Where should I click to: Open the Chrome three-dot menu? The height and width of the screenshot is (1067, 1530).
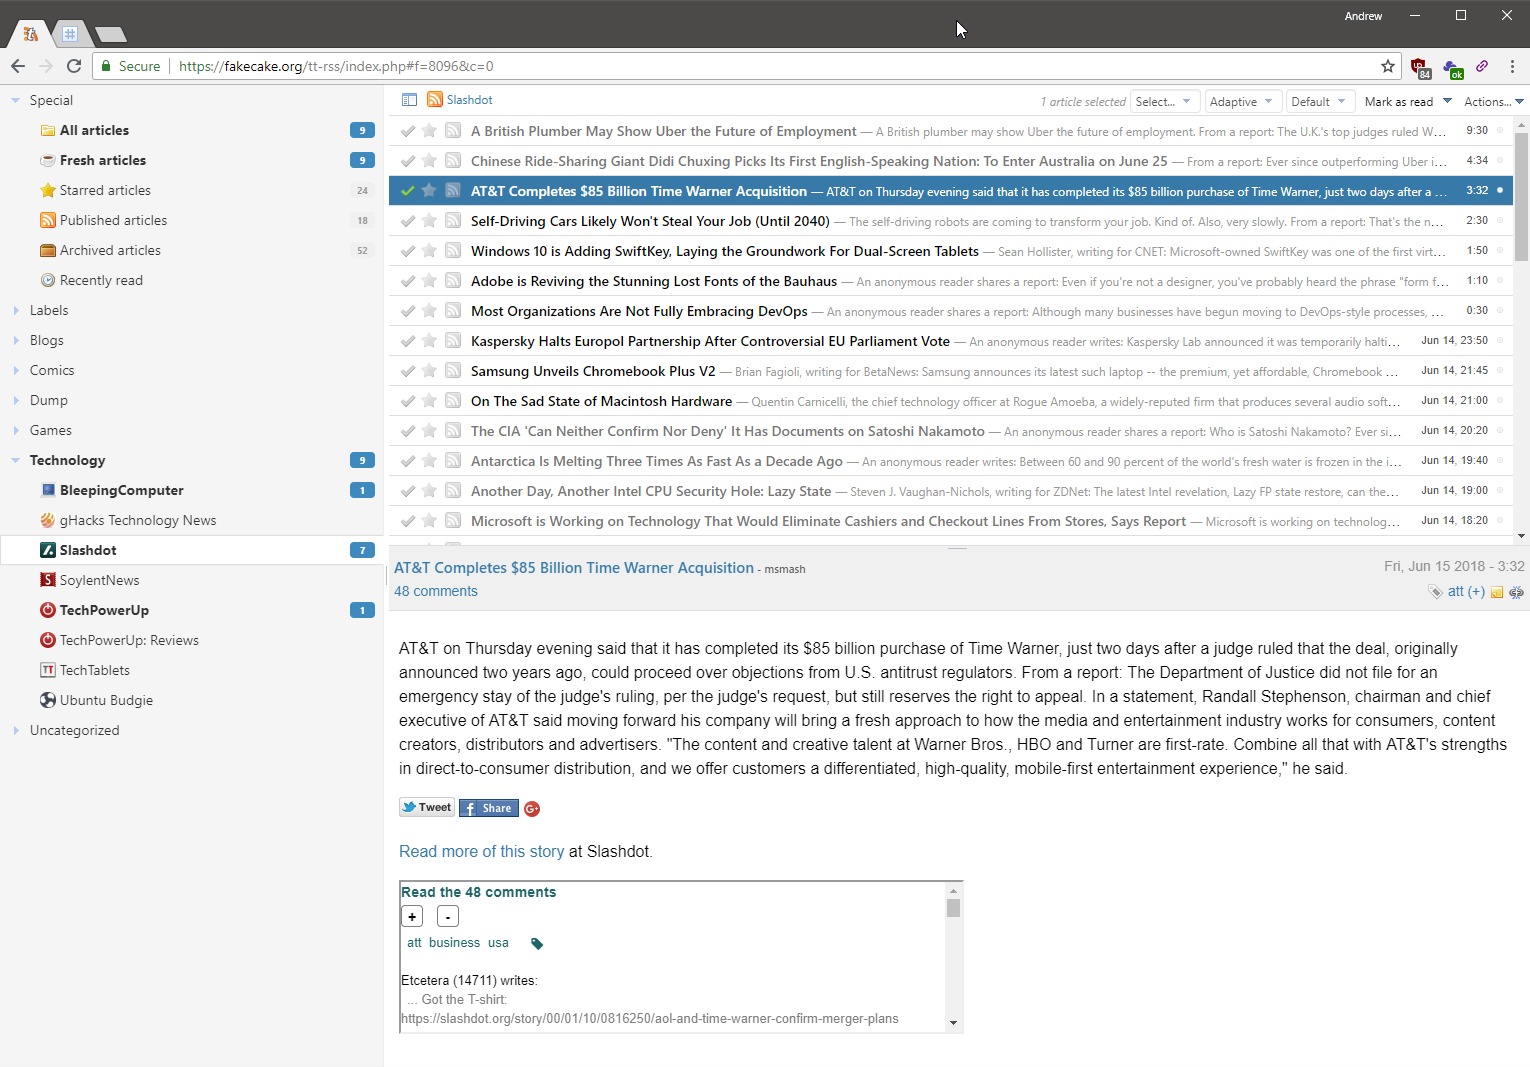(x=1512, y=66)
